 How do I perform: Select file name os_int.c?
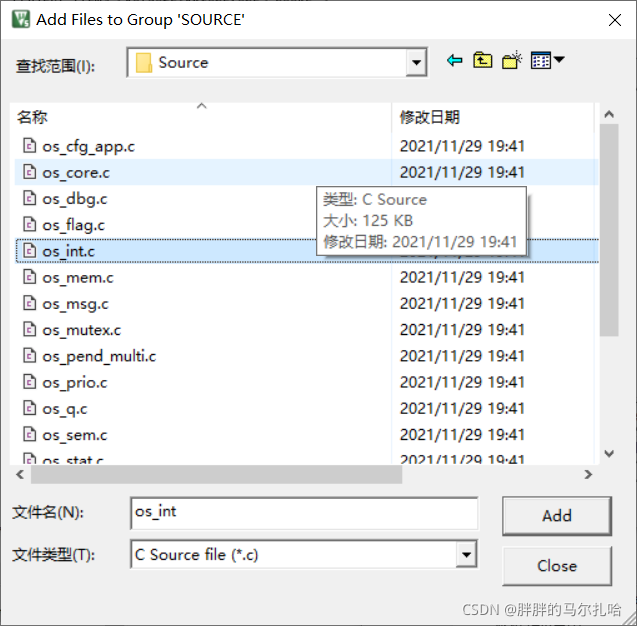[x=69, y=251]
